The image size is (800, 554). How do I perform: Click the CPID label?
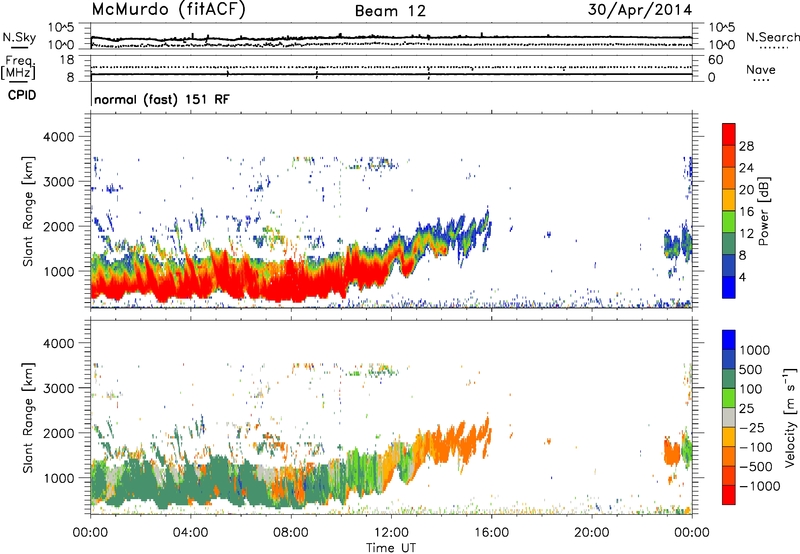[22, 95]
